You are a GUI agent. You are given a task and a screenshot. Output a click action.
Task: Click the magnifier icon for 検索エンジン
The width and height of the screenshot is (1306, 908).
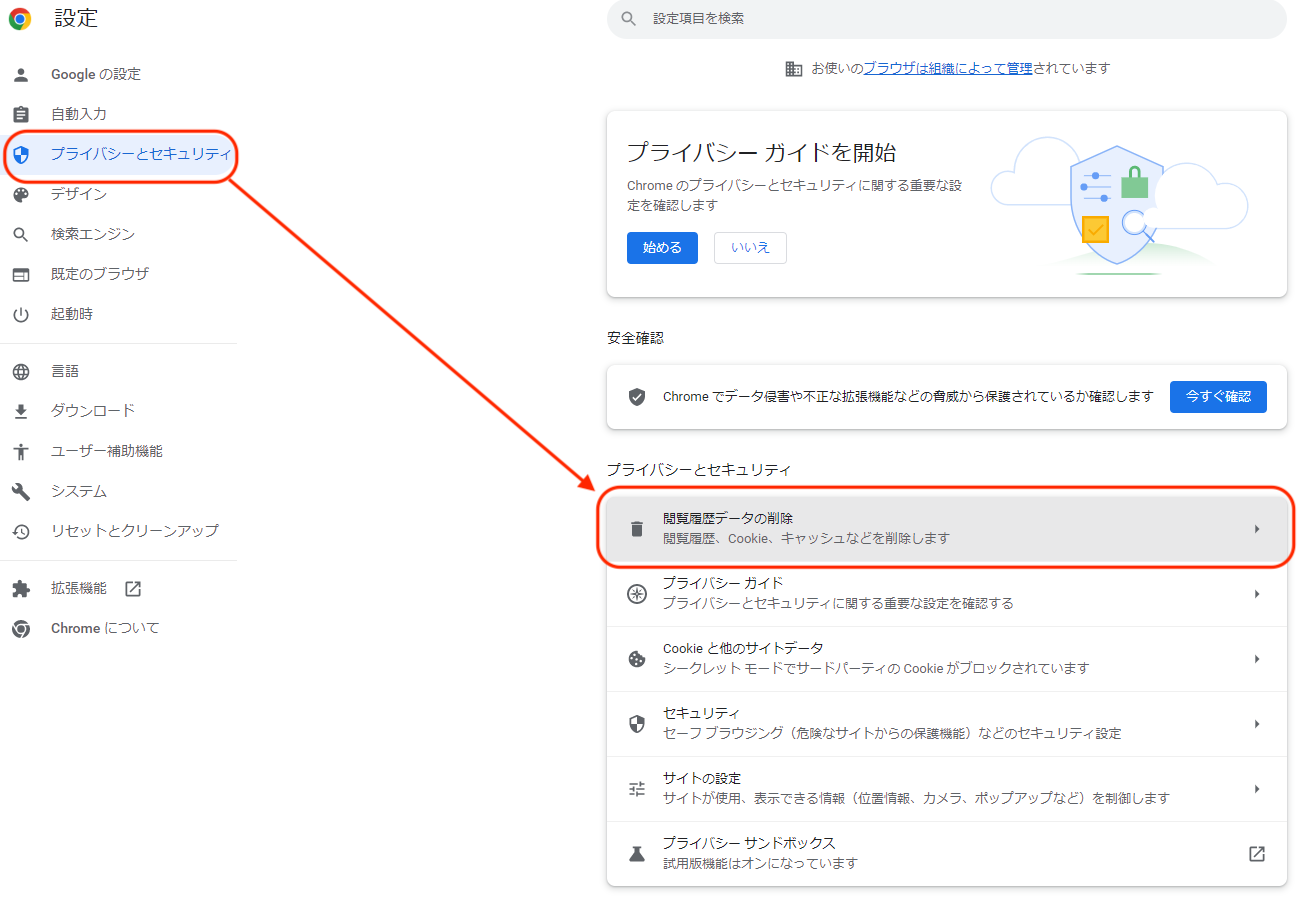(x=21, y=234)
